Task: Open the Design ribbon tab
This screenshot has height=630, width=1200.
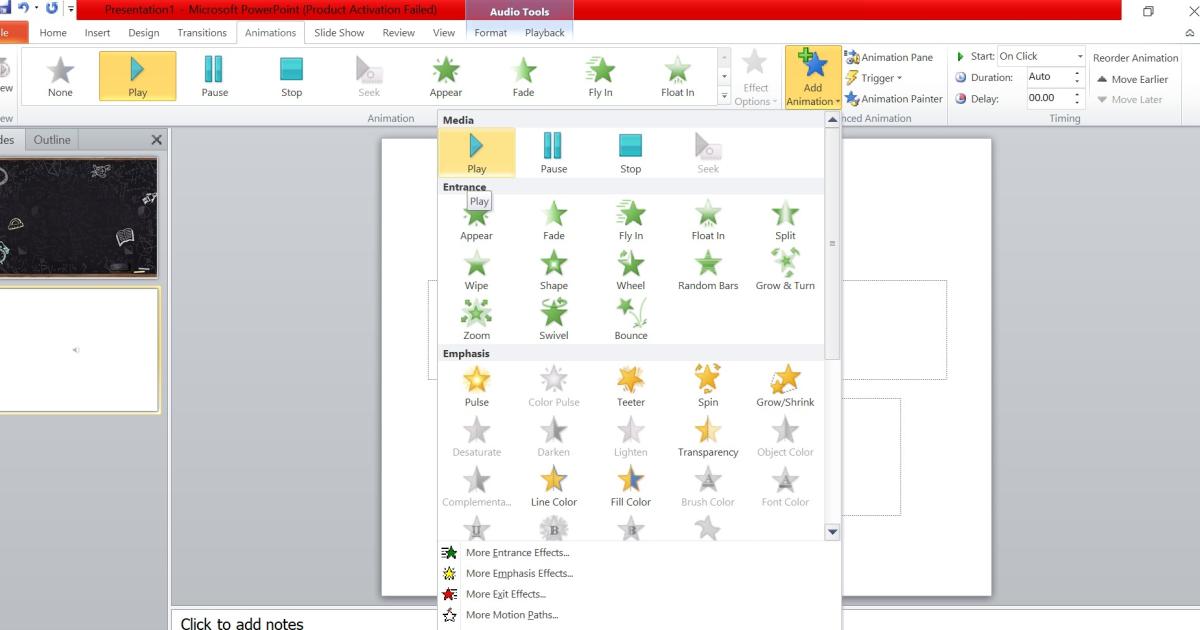Action: click(143, 33)
